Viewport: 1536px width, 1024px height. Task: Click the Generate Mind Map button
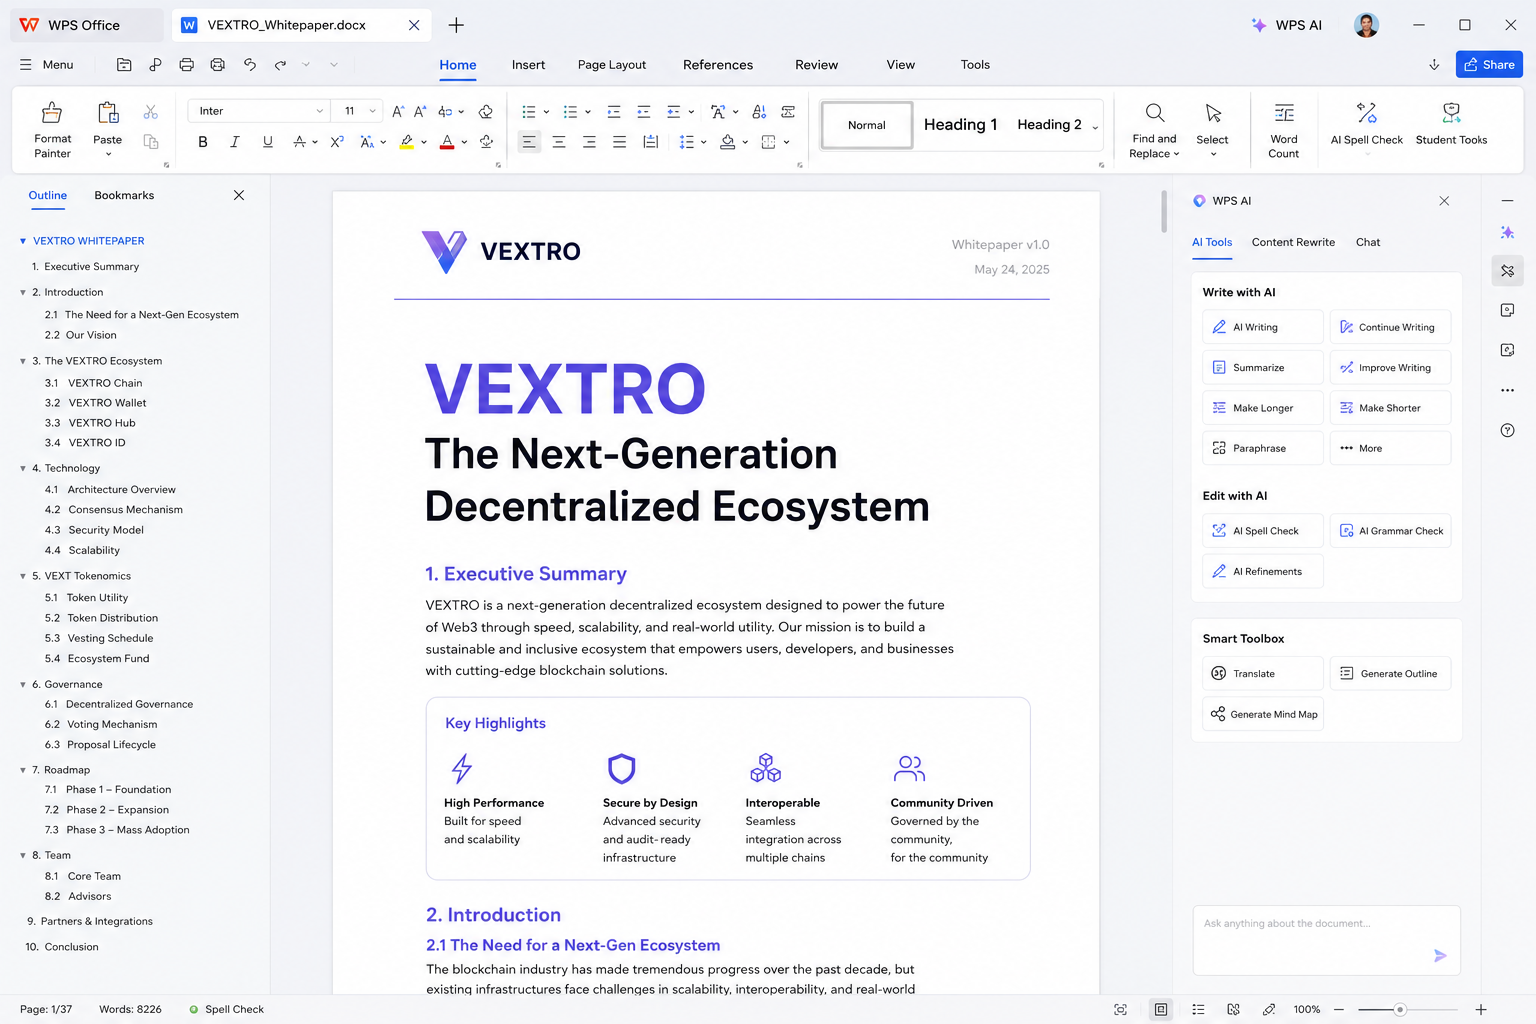click(x=1263, y=714)
